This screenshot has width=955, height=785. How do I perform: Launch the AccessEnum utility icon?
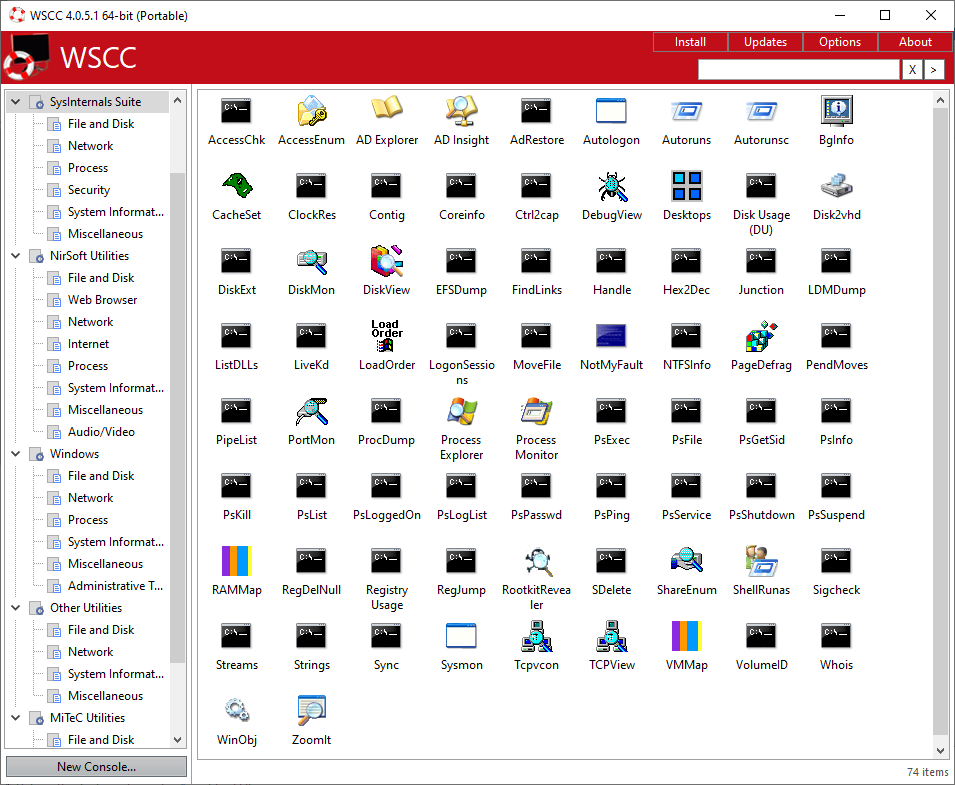click(311, 111)
